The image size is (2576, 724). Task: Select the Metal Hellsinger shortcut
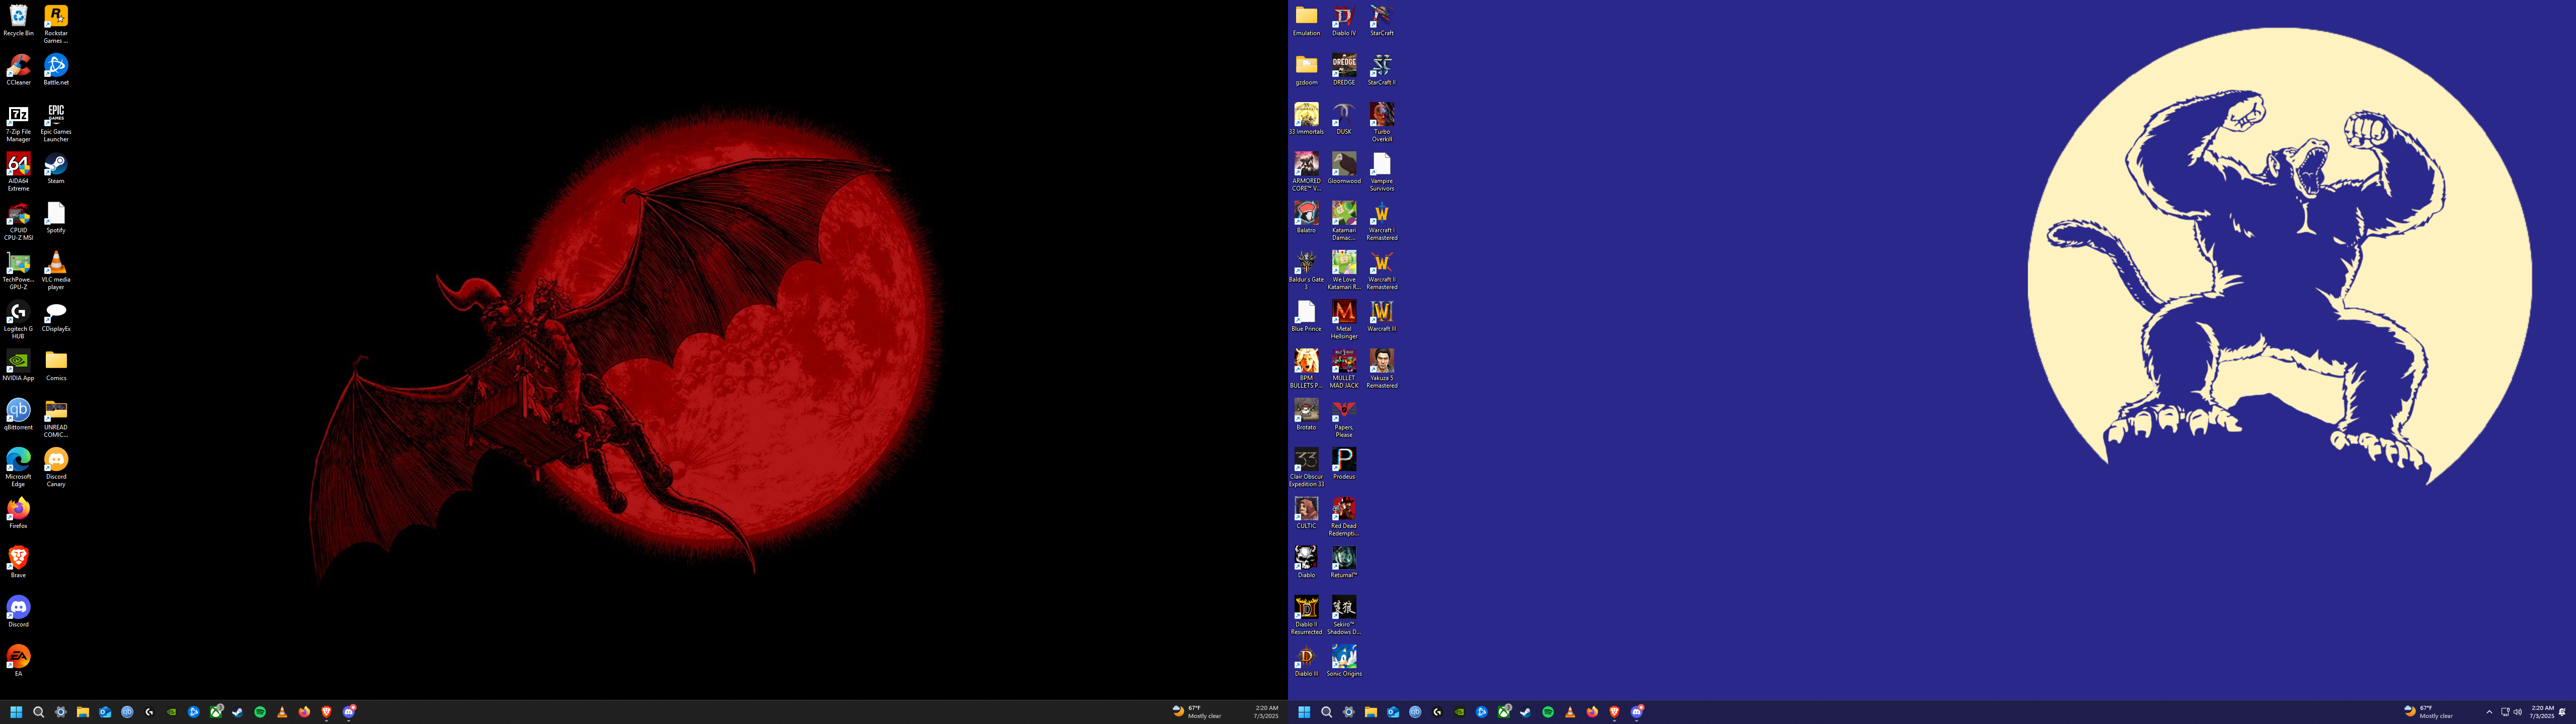(1344, 320)
